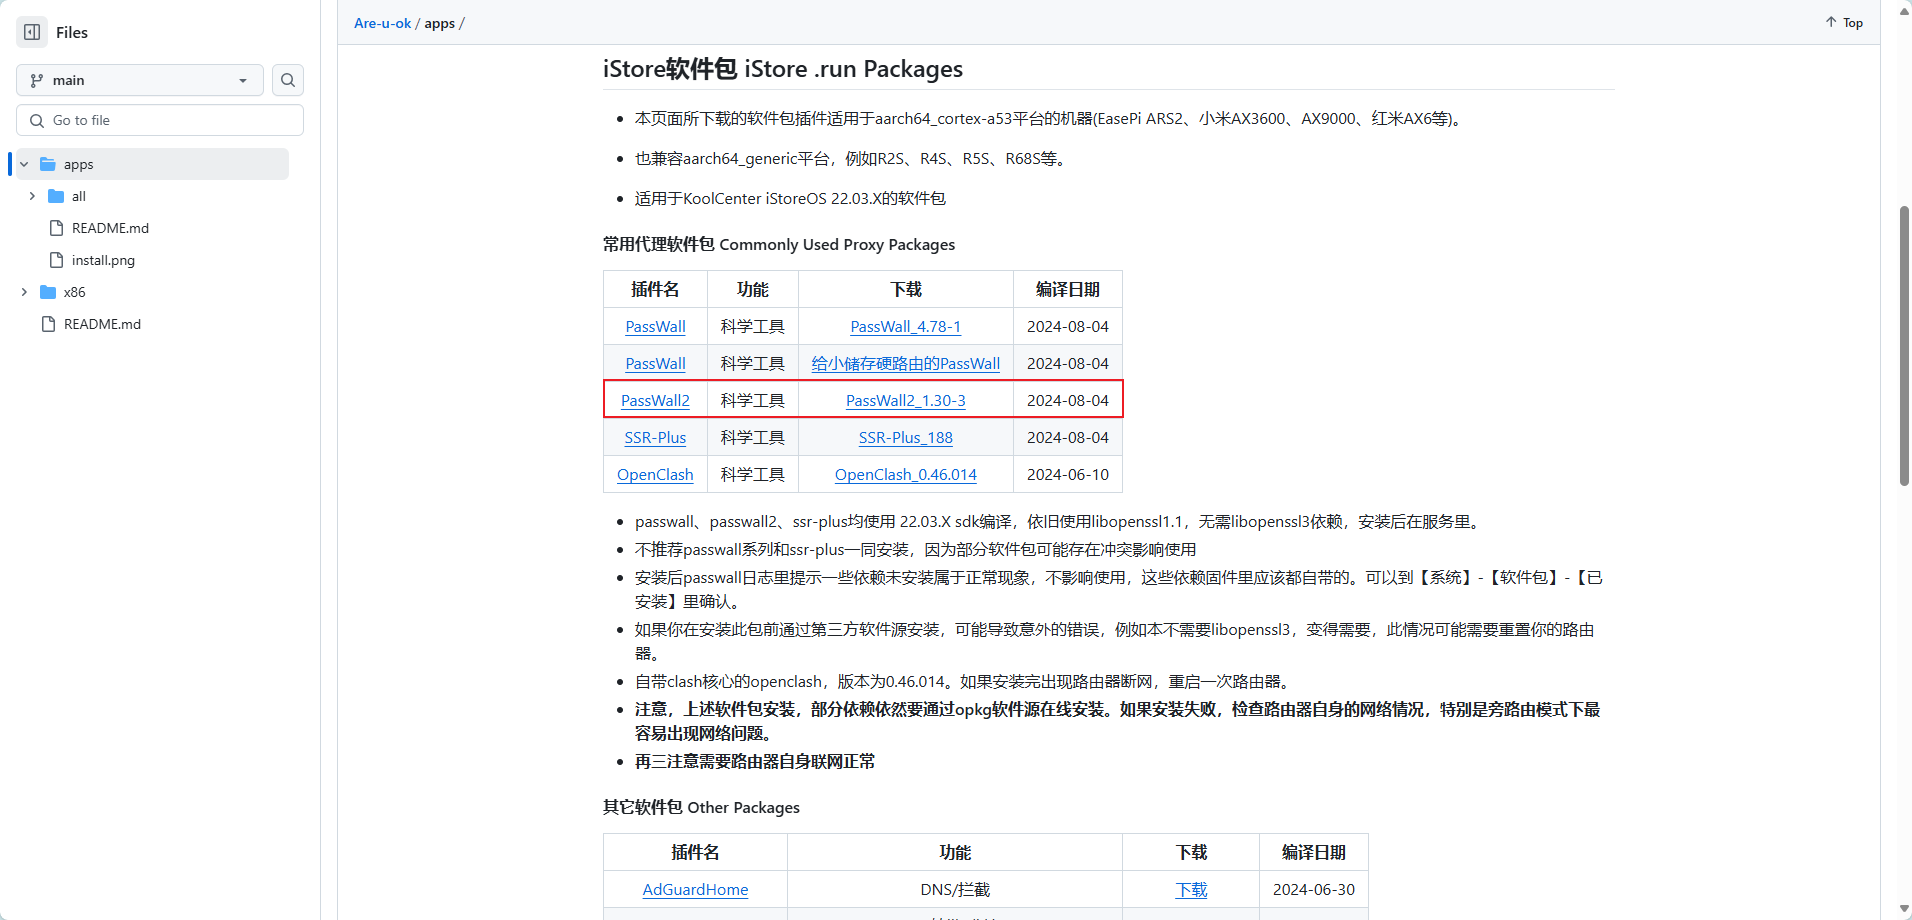Click the apps folder icon in sidebar

click(x=47, y=164)
